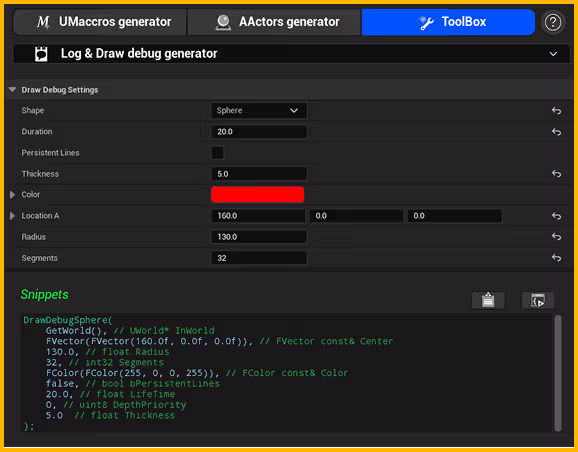578x452 pixels.
Task: Switch to the AActors generator tab
Action: click(275, 22)
